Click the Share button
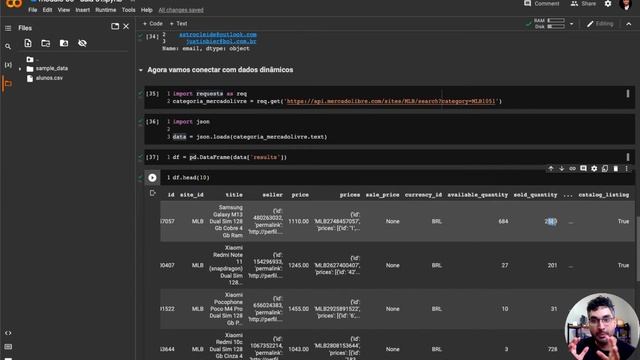Screen dimensions: 640x360 pos(583,4)
